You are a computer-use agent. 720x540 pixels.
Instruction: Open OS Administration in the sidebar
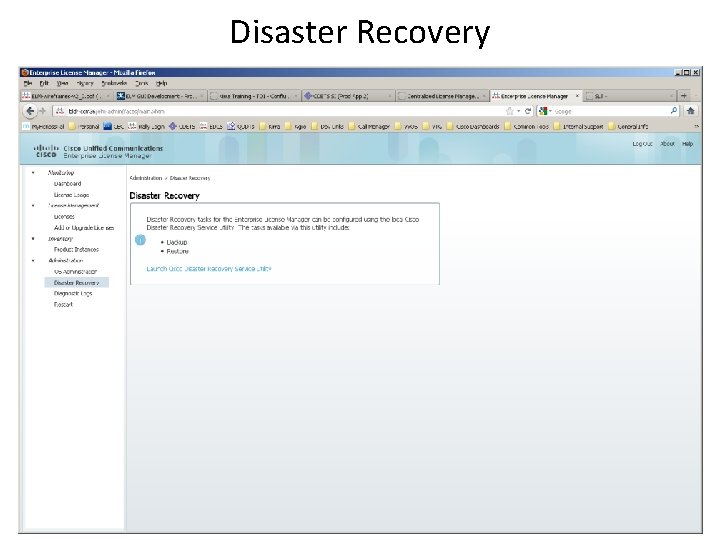[75, 271]
